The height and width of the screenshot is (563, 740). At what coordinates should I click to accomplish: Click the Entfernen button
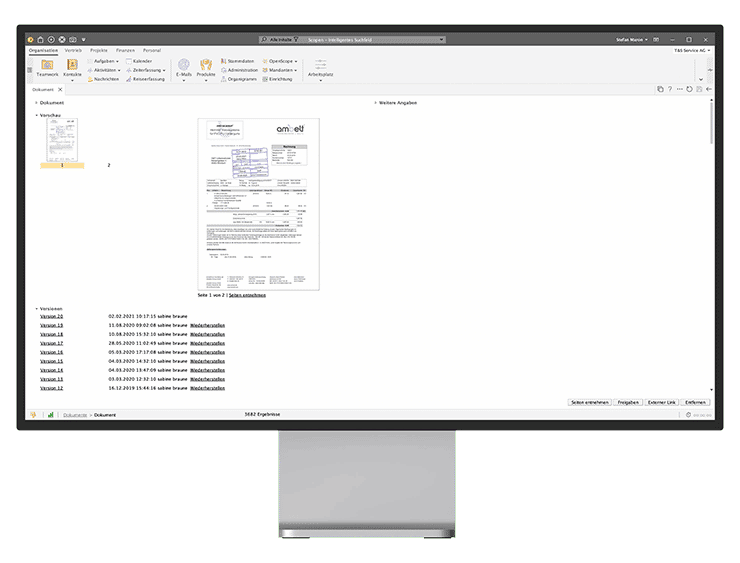tap(696, 403)
